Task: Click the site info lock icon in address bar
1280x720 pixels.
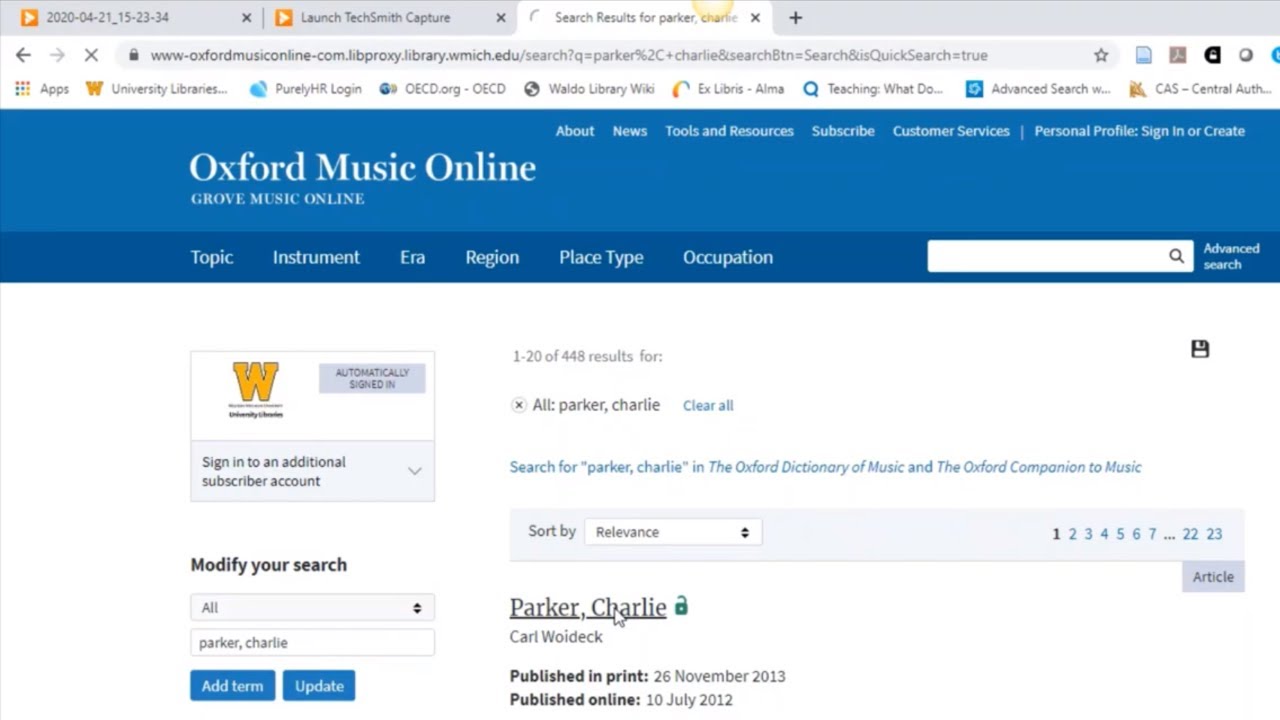Action: click(x=133, y=55)
